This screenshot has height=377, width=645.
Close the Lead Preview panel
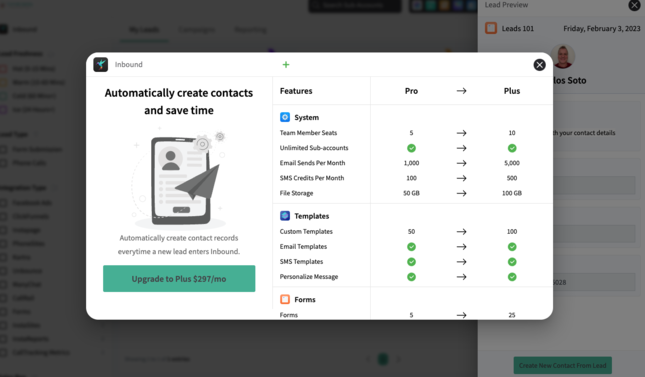click(634, 5)
